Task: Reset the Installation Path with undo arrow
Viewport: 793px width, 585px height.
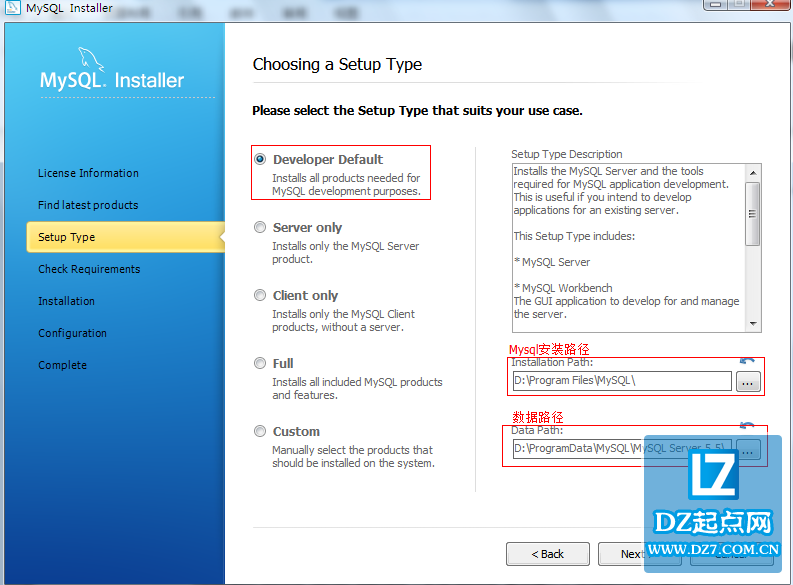Action: (747, 361)
